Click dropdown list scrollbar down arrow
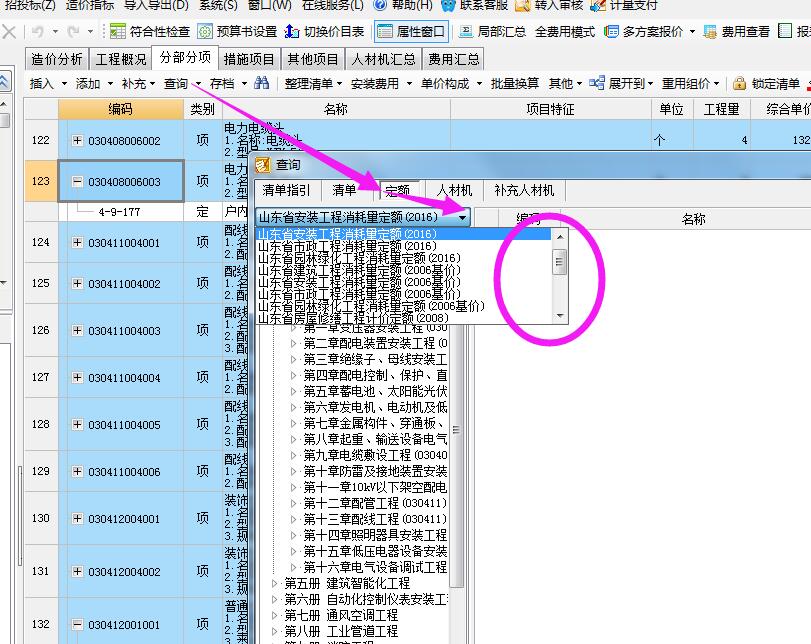The height and width of the screenshot is (644, 811). 560,316
